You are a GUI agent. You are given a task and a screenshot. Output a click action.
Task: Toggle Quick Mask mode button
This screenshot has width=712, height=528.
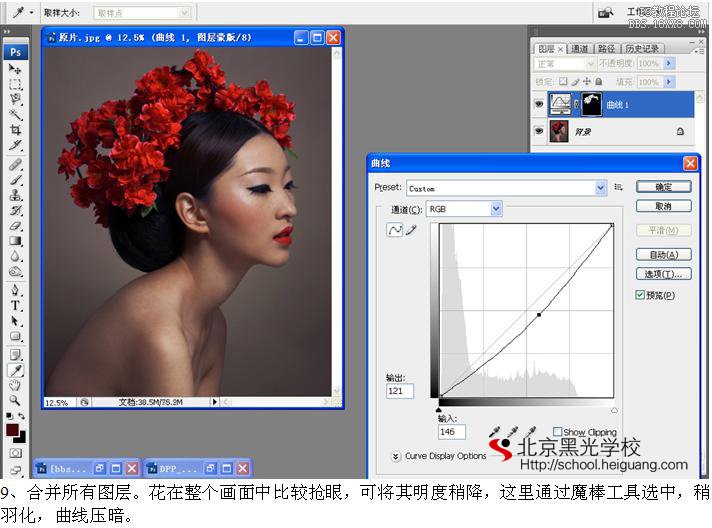coord(15,453)
